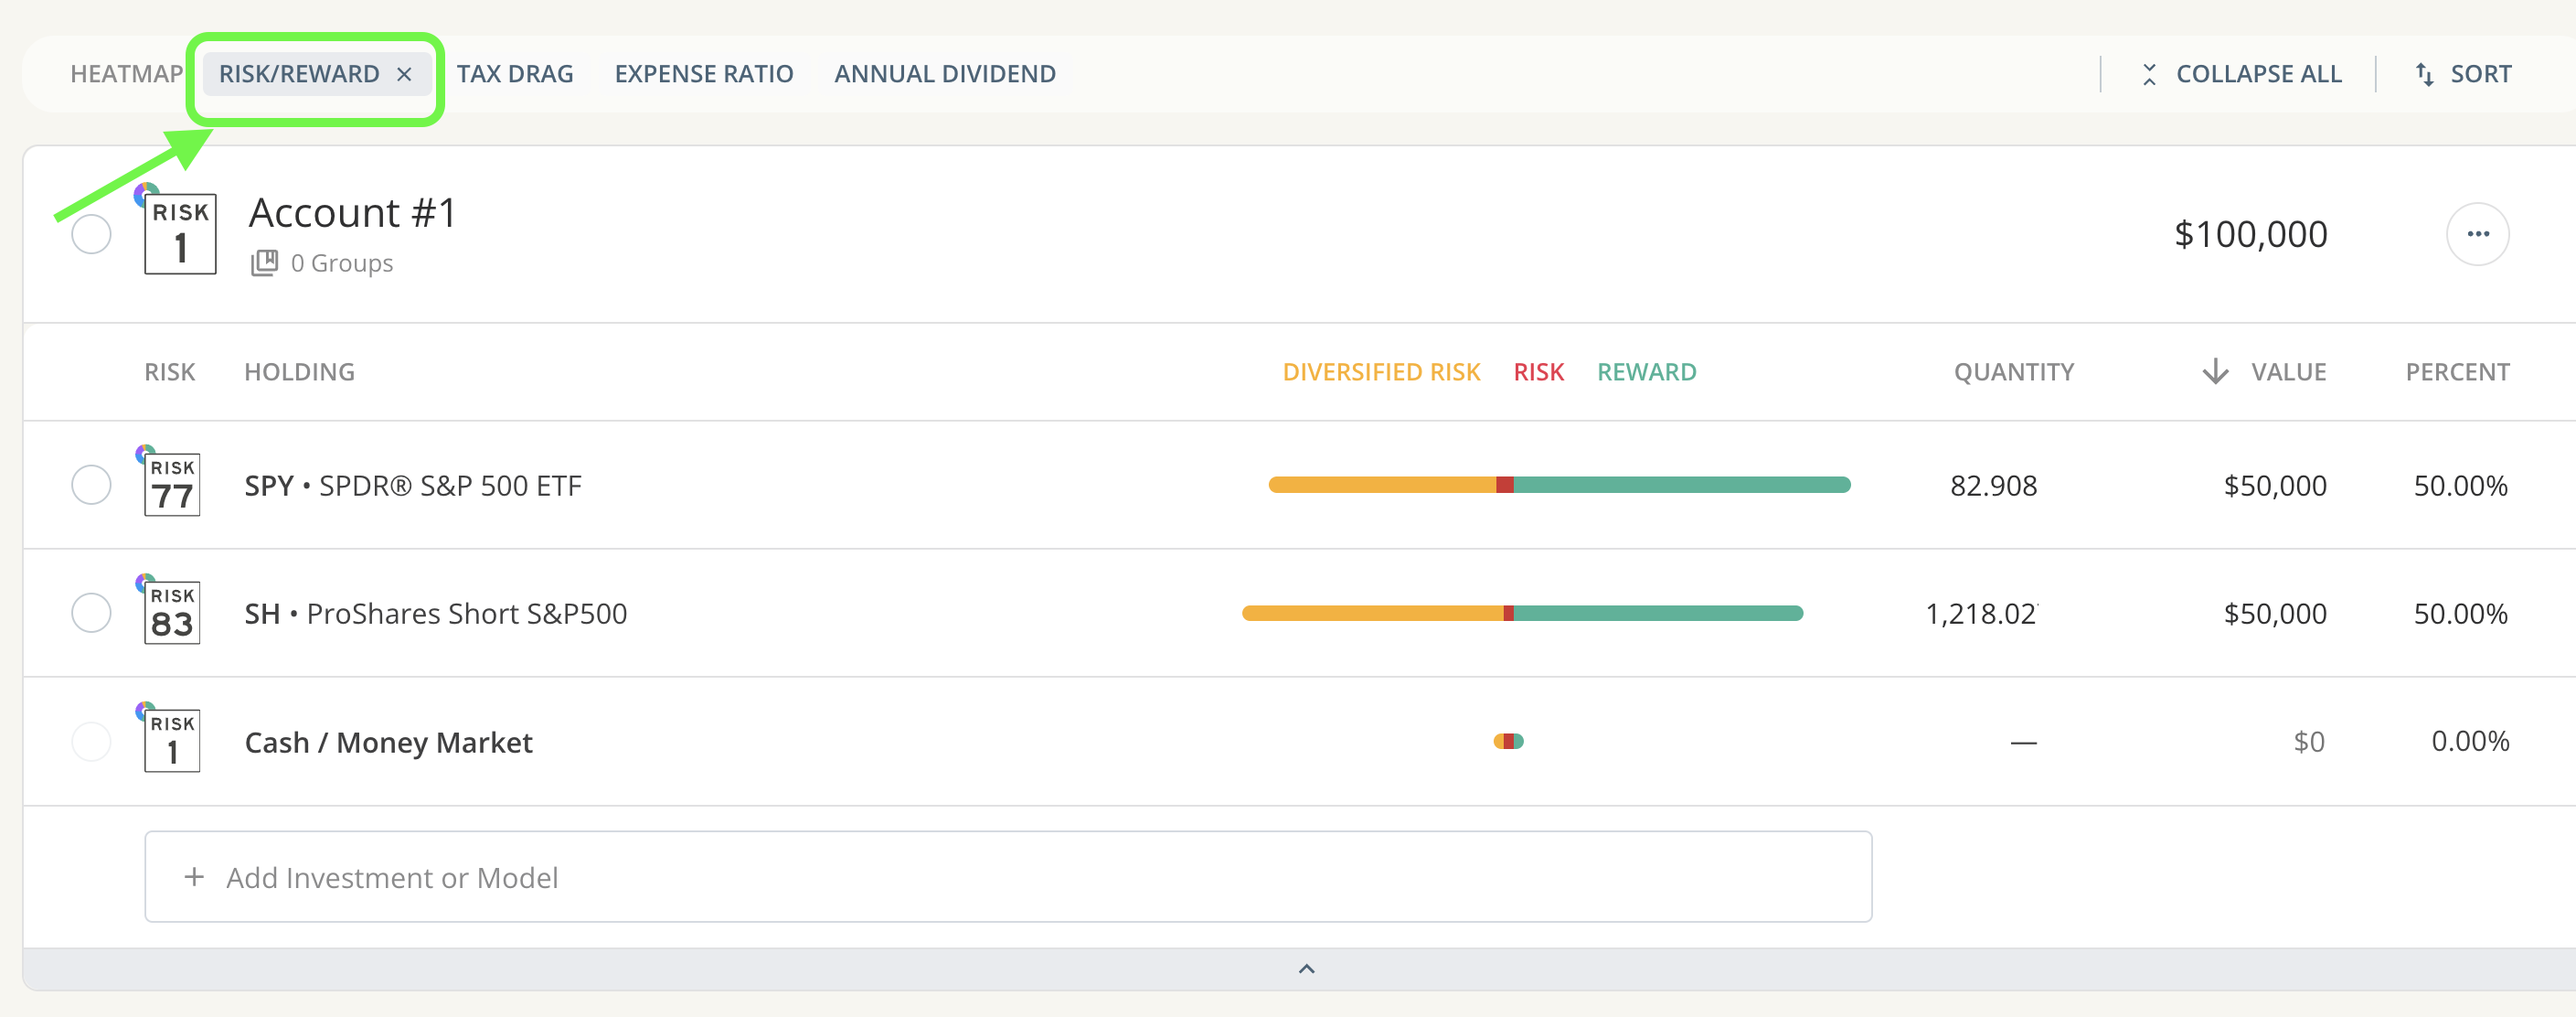This screenshot has height=1017, width=2576.
Task: Click the groups bookmark icon under Account #1
Action: 264,262
